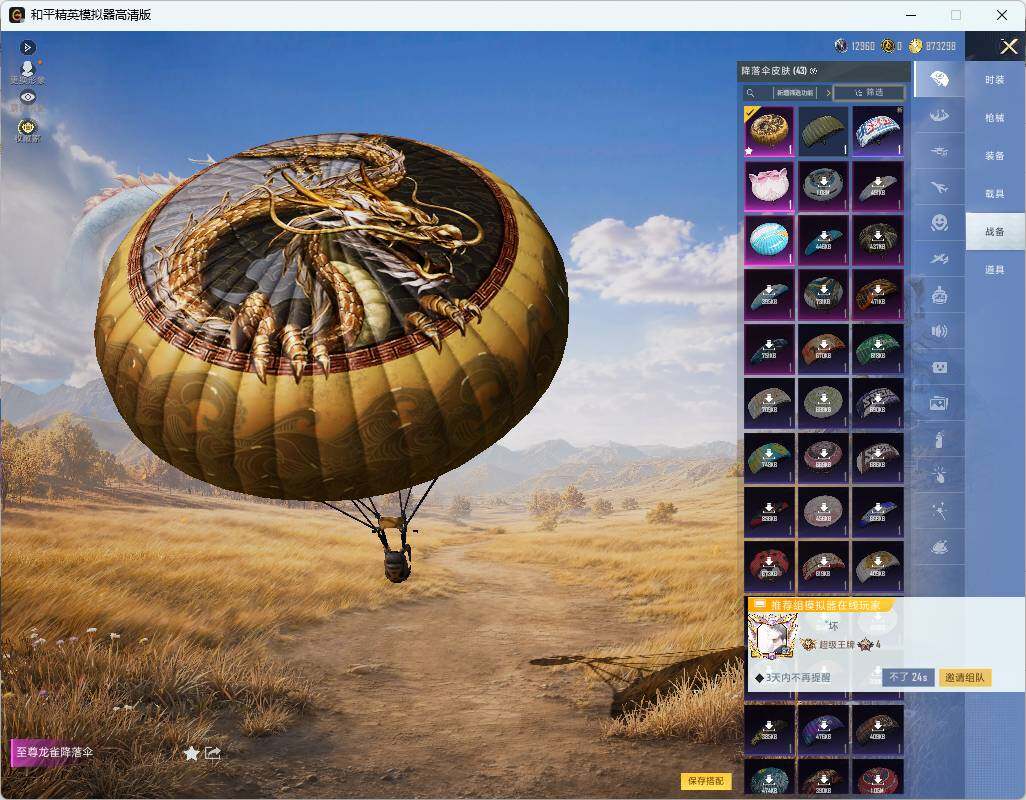Open the sound speaker category icon

[x=939, y=332]
